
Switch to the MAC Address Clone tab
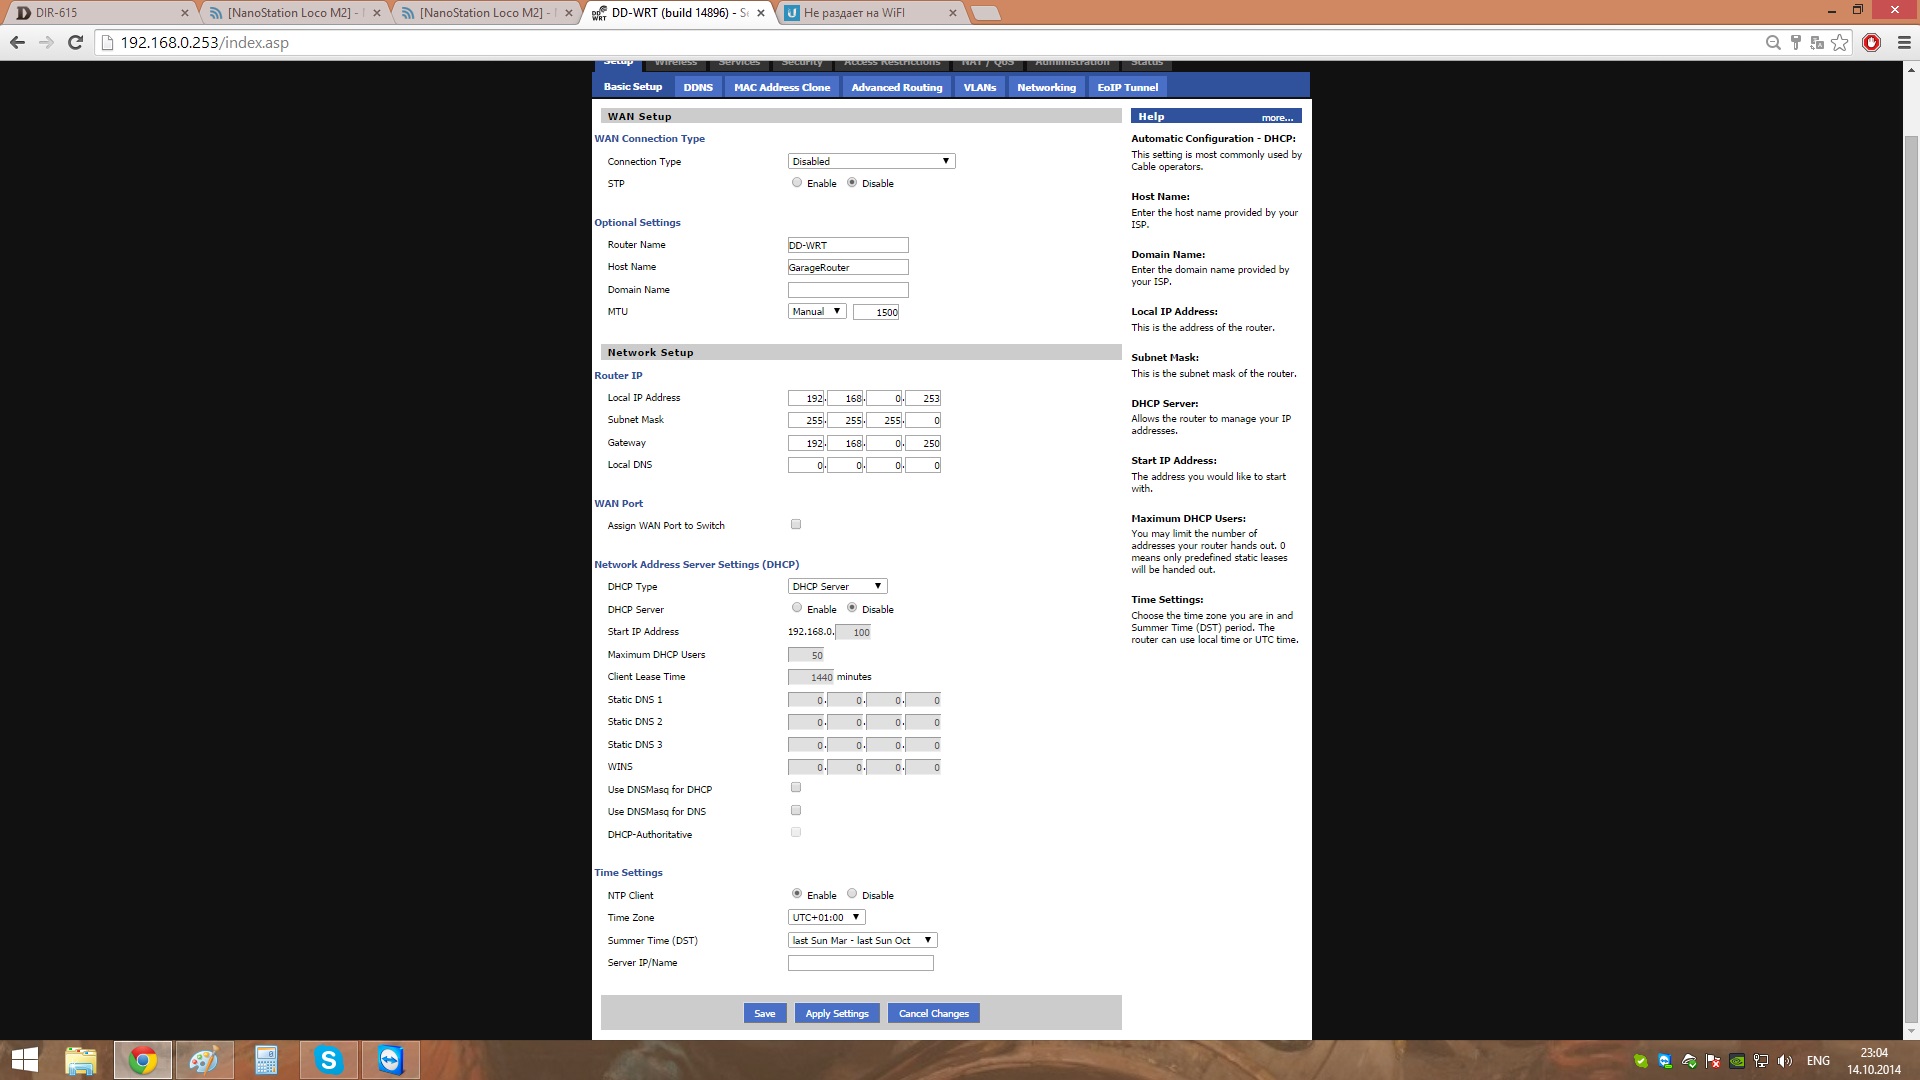781,87
